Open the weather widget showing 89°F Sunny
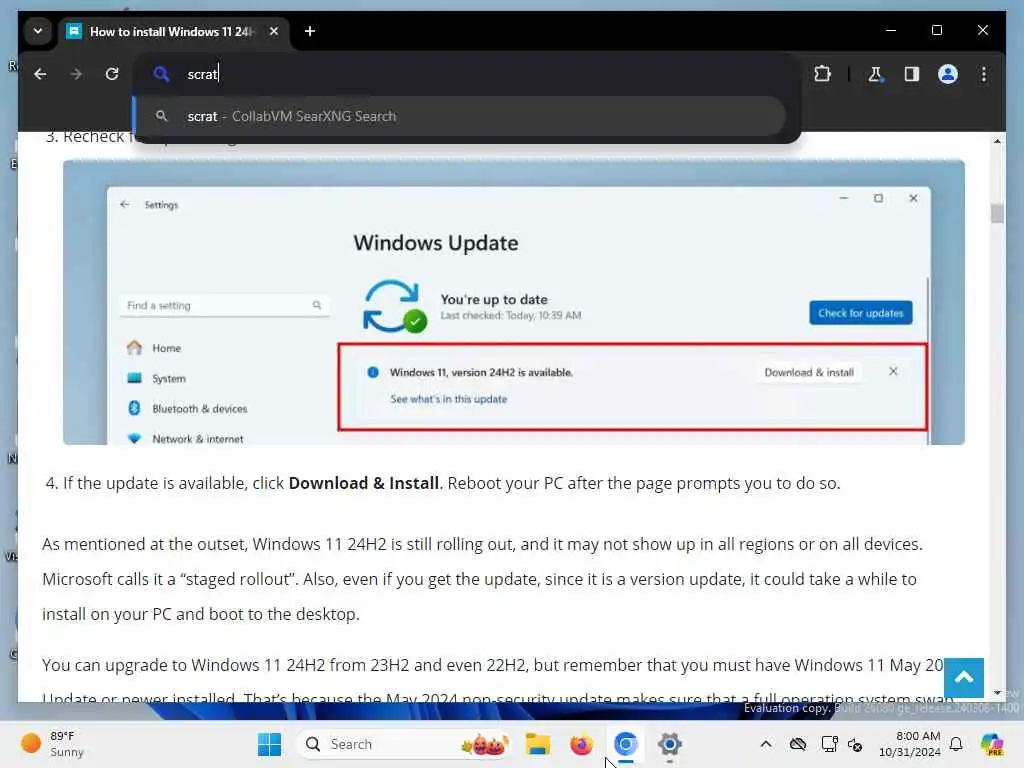This screenshot has height=768, width=1024. point(54,744)
